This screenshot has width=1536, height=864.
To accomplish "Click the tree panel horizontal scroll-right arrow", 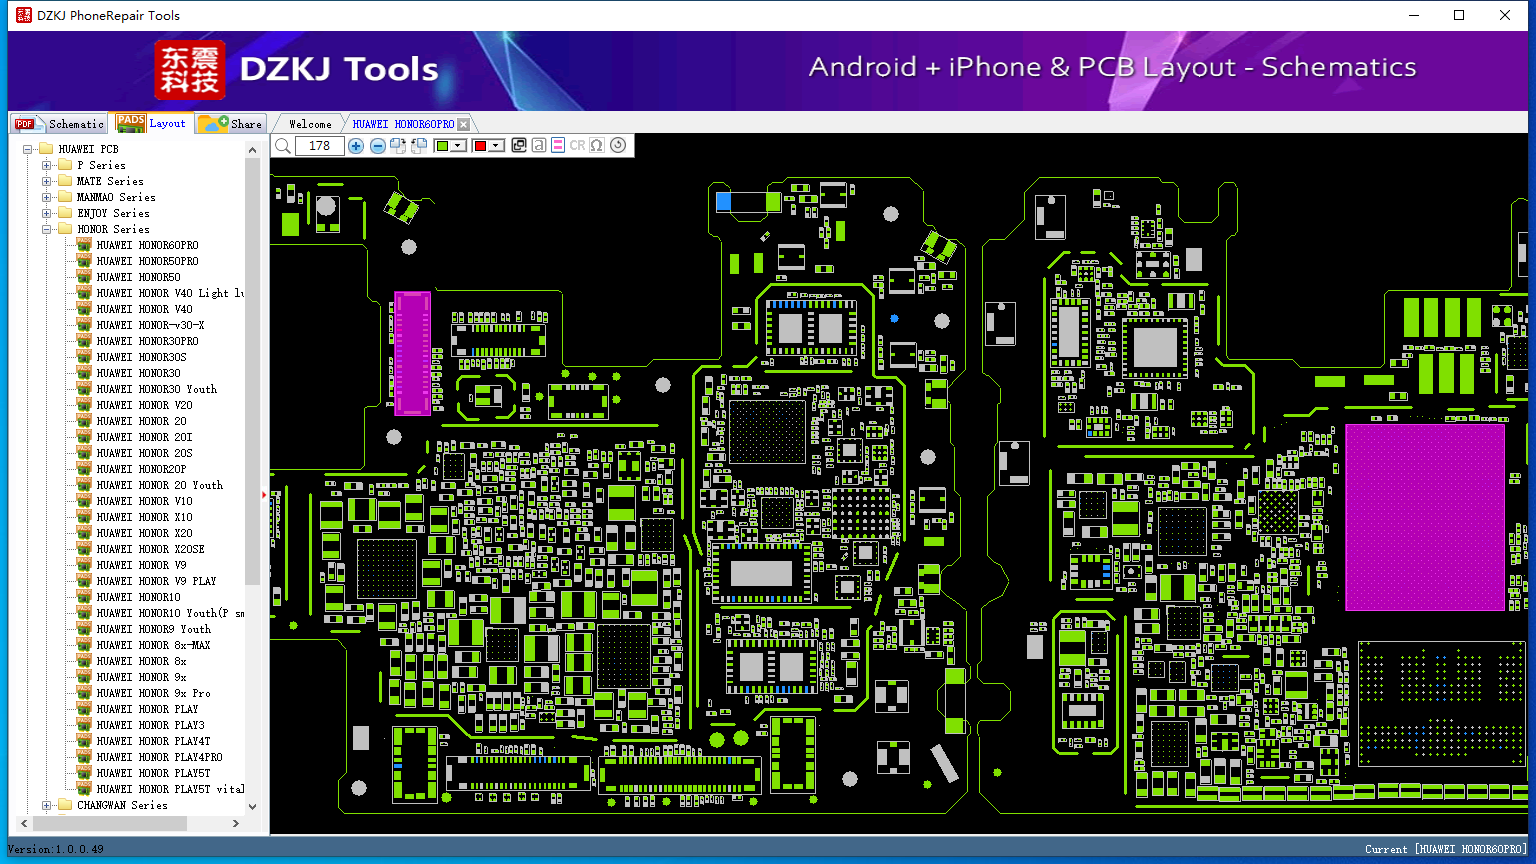I will [236, 823].
